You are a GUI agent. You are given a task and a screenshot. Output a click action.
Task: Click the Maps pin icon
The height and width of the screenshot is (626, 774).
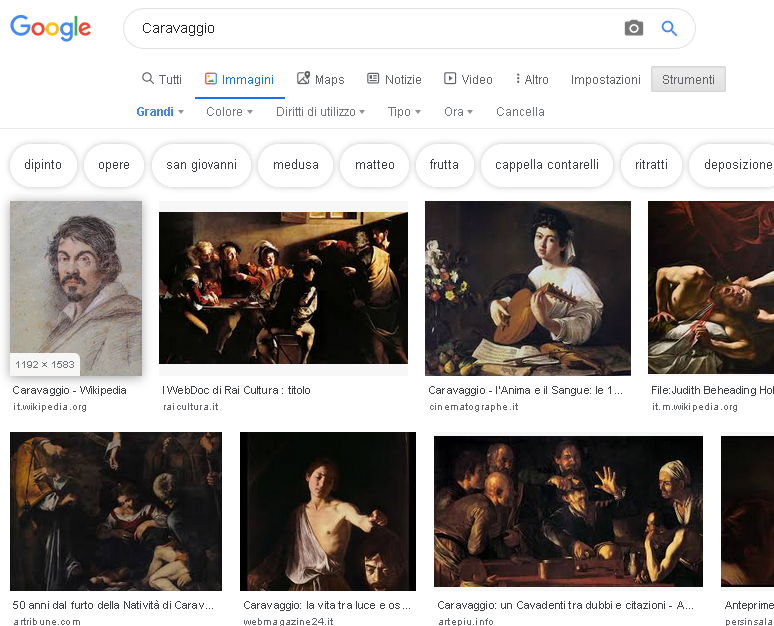pos(303,78)
